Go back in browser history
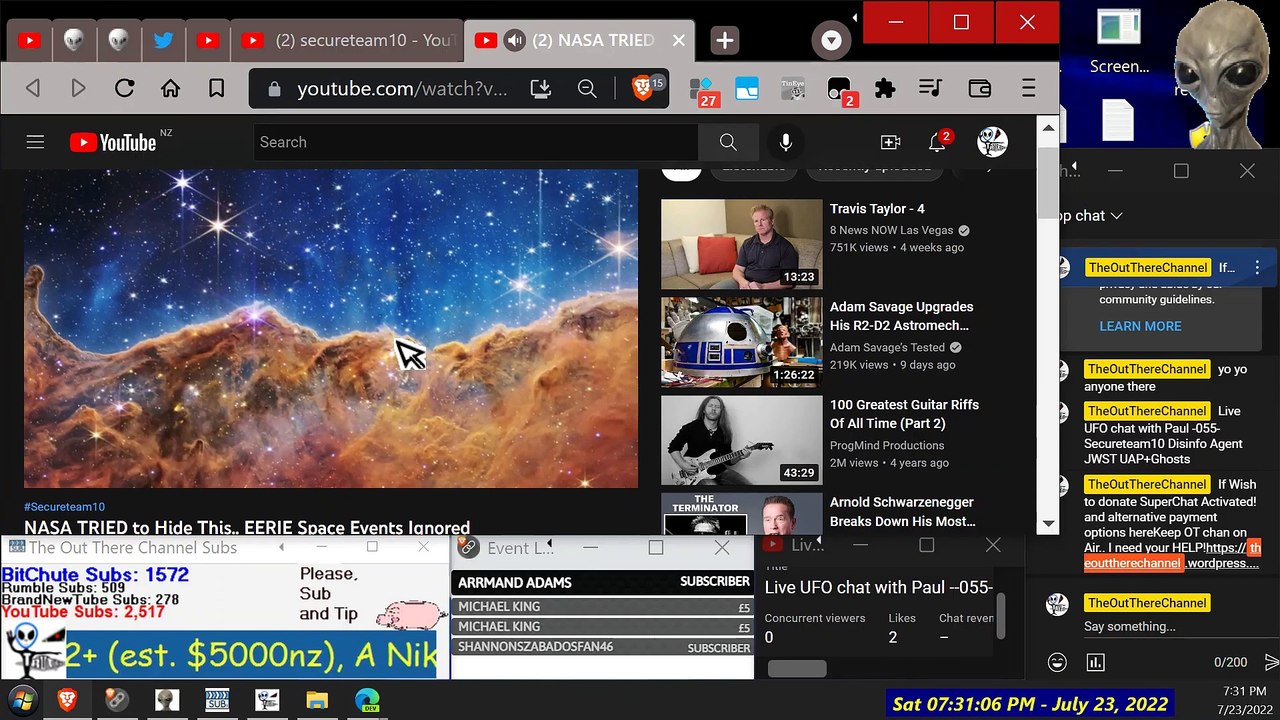 click(33, 88)
